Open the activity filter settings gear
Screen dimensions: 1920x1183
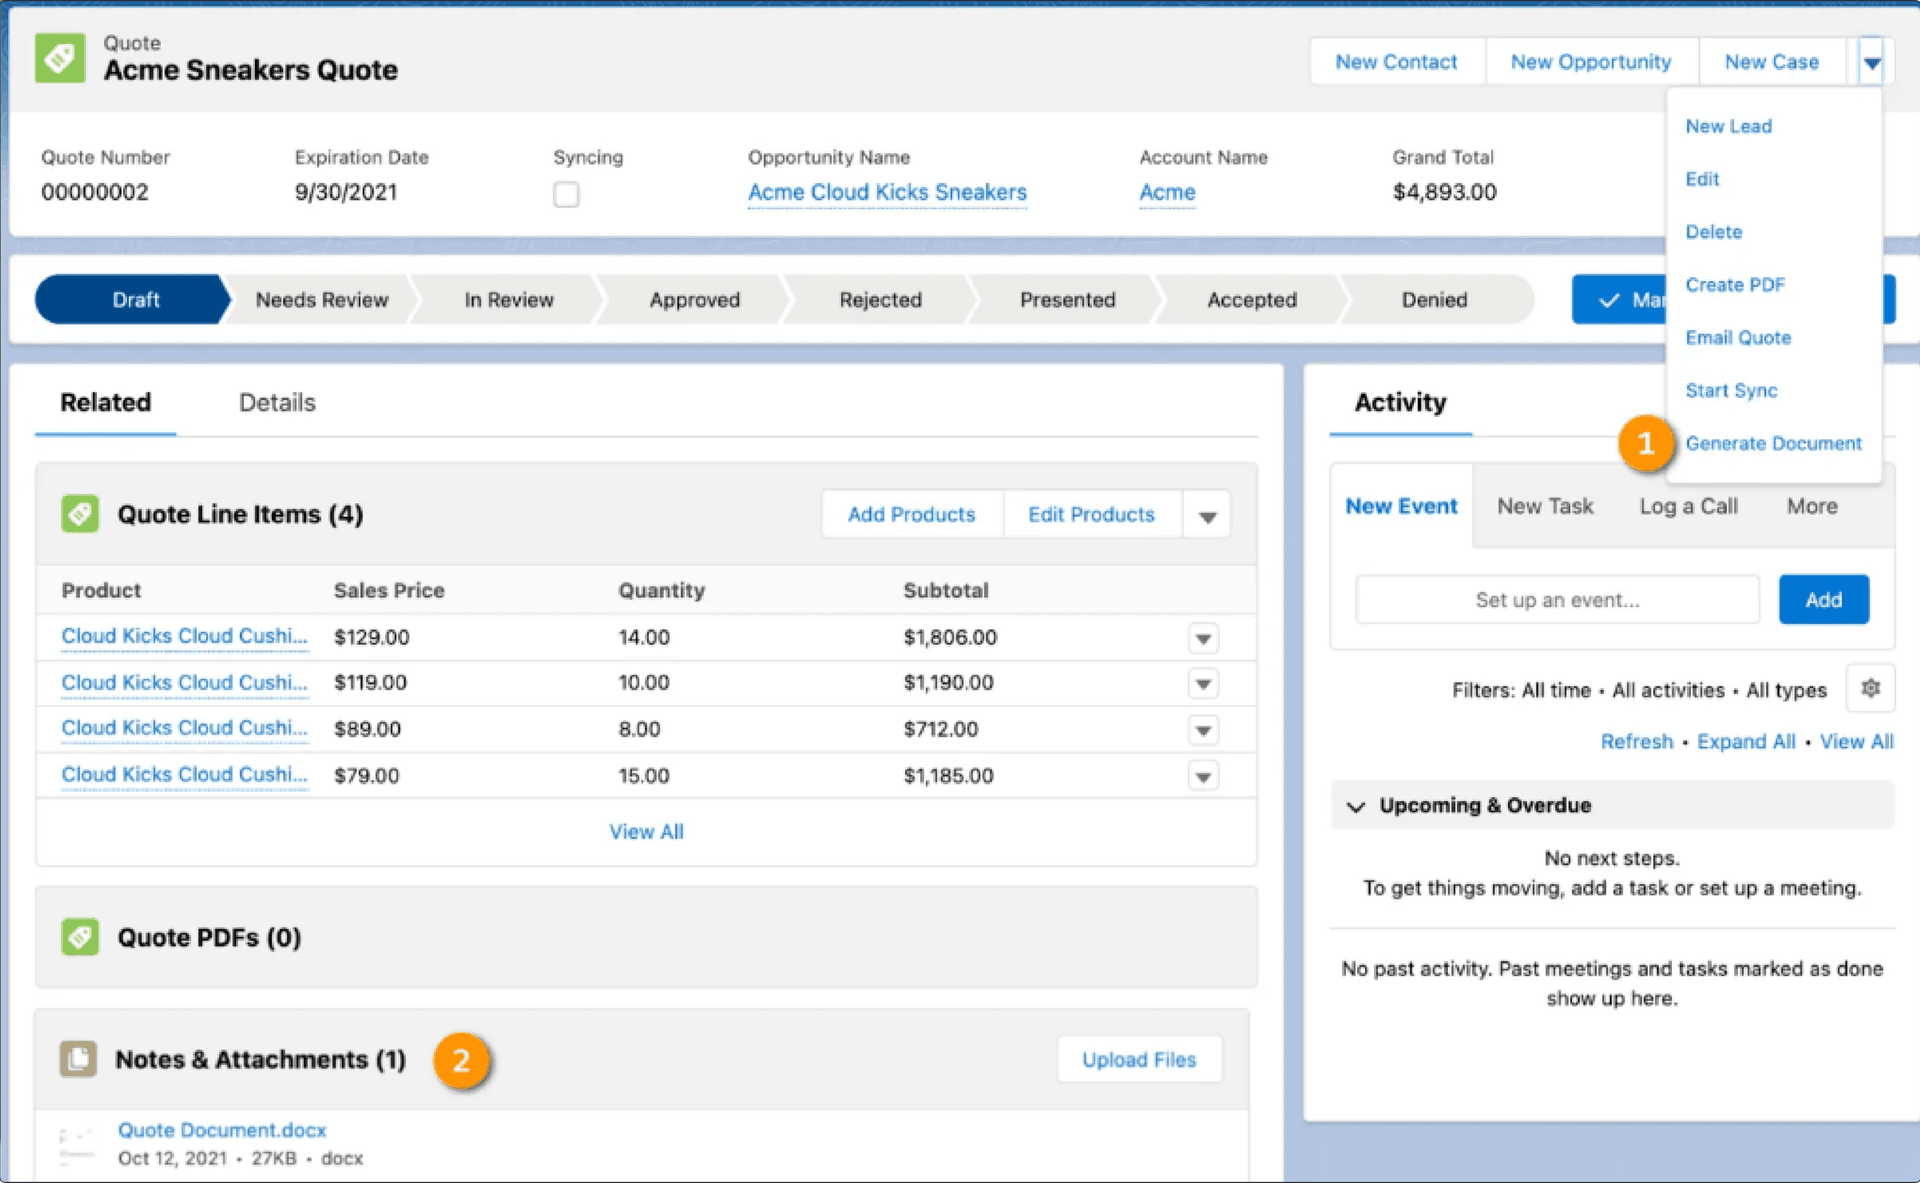coord(1870,688)
